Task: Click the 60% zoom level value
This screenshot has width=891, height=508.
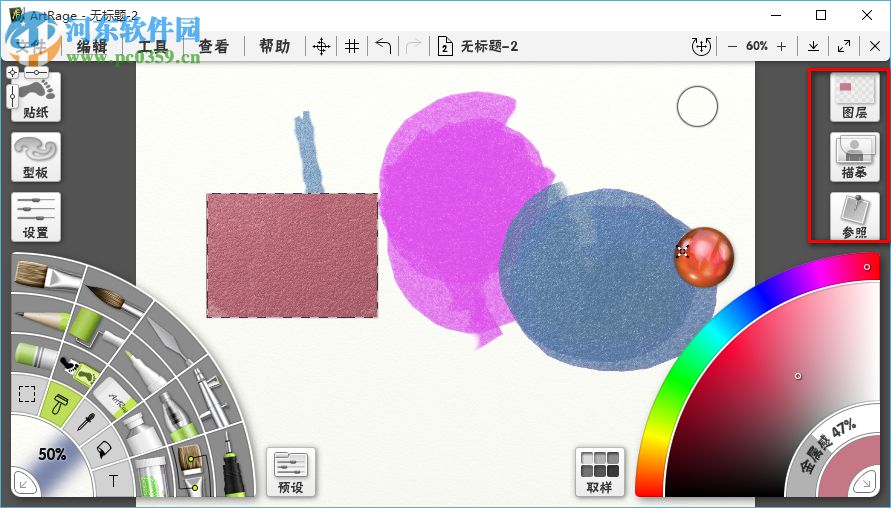Action: (757, 46)
